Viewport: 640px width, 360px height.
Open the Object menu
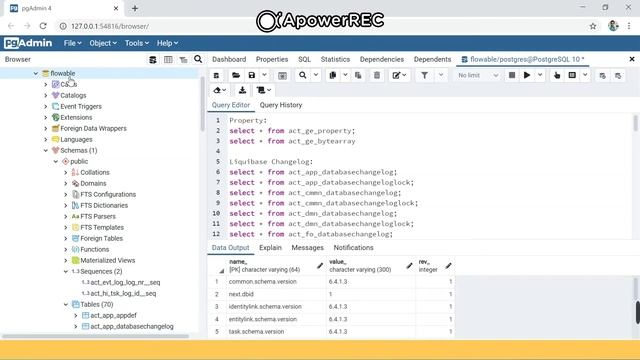point(103,43)
